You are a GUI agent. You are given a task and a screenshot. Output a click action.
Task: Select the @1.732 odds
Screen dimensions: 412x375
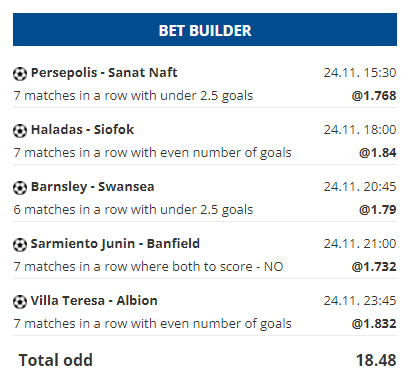[x=374, y=267]
